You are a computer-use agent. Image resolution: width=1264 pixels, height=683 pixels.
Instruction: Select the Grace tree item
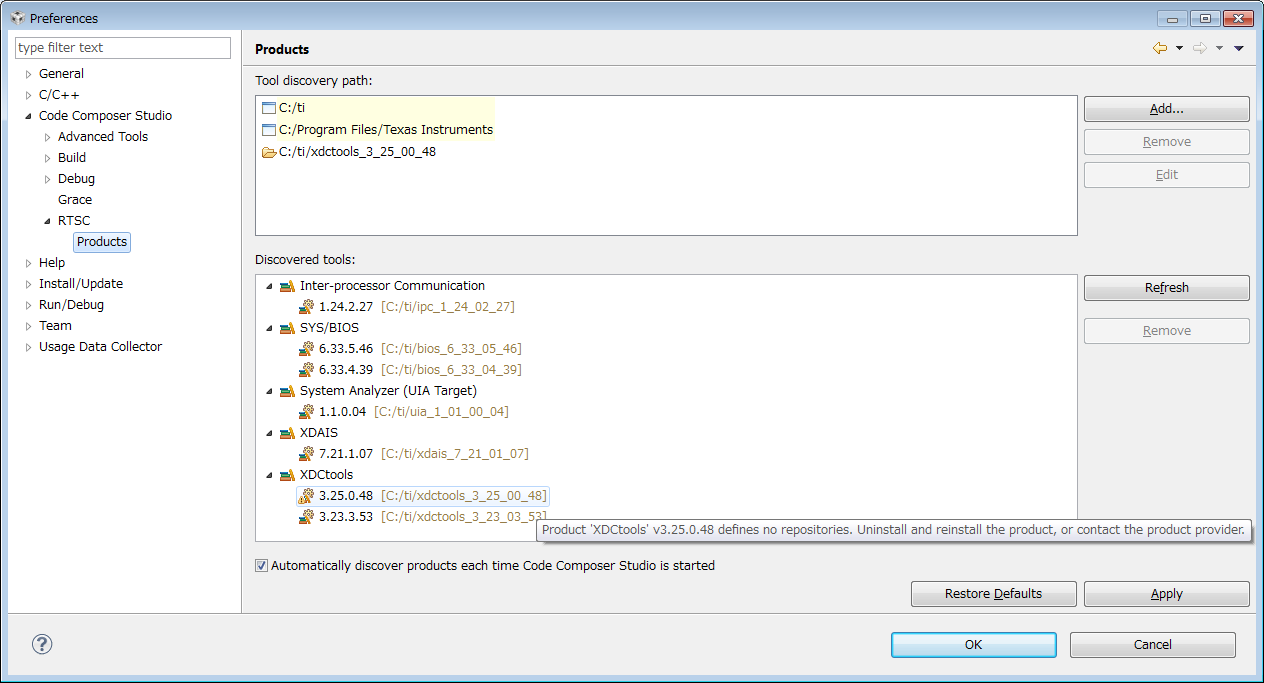75,200
